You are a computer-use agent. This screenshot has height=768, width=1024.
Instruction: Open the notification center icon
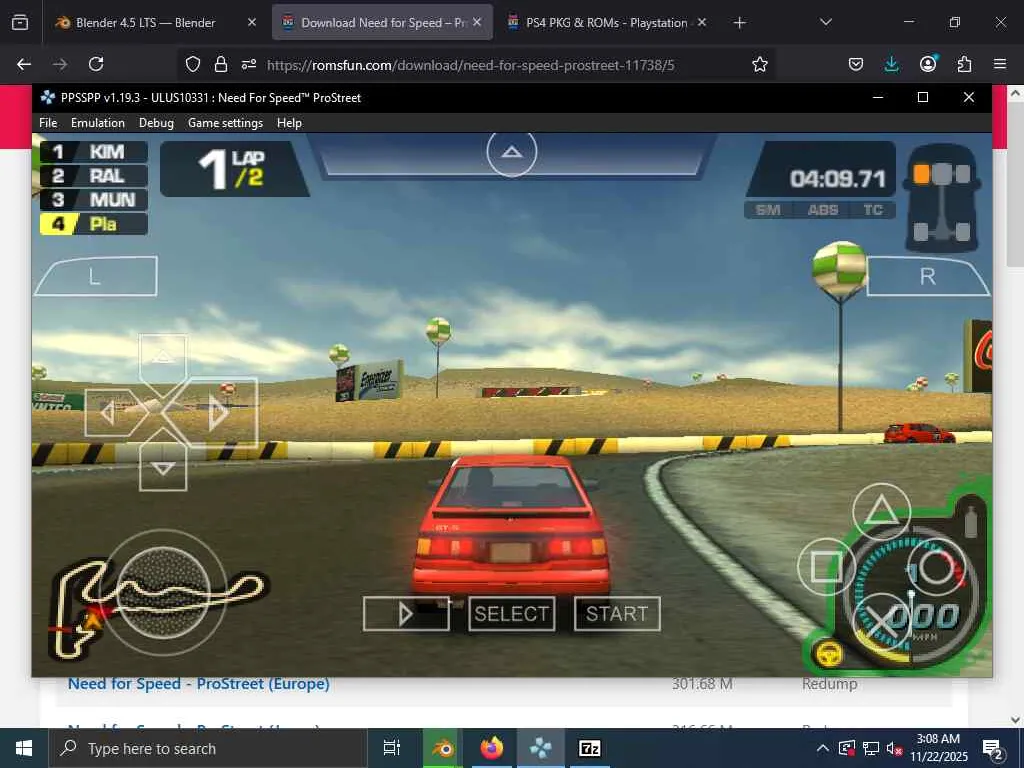coord(993,749)
